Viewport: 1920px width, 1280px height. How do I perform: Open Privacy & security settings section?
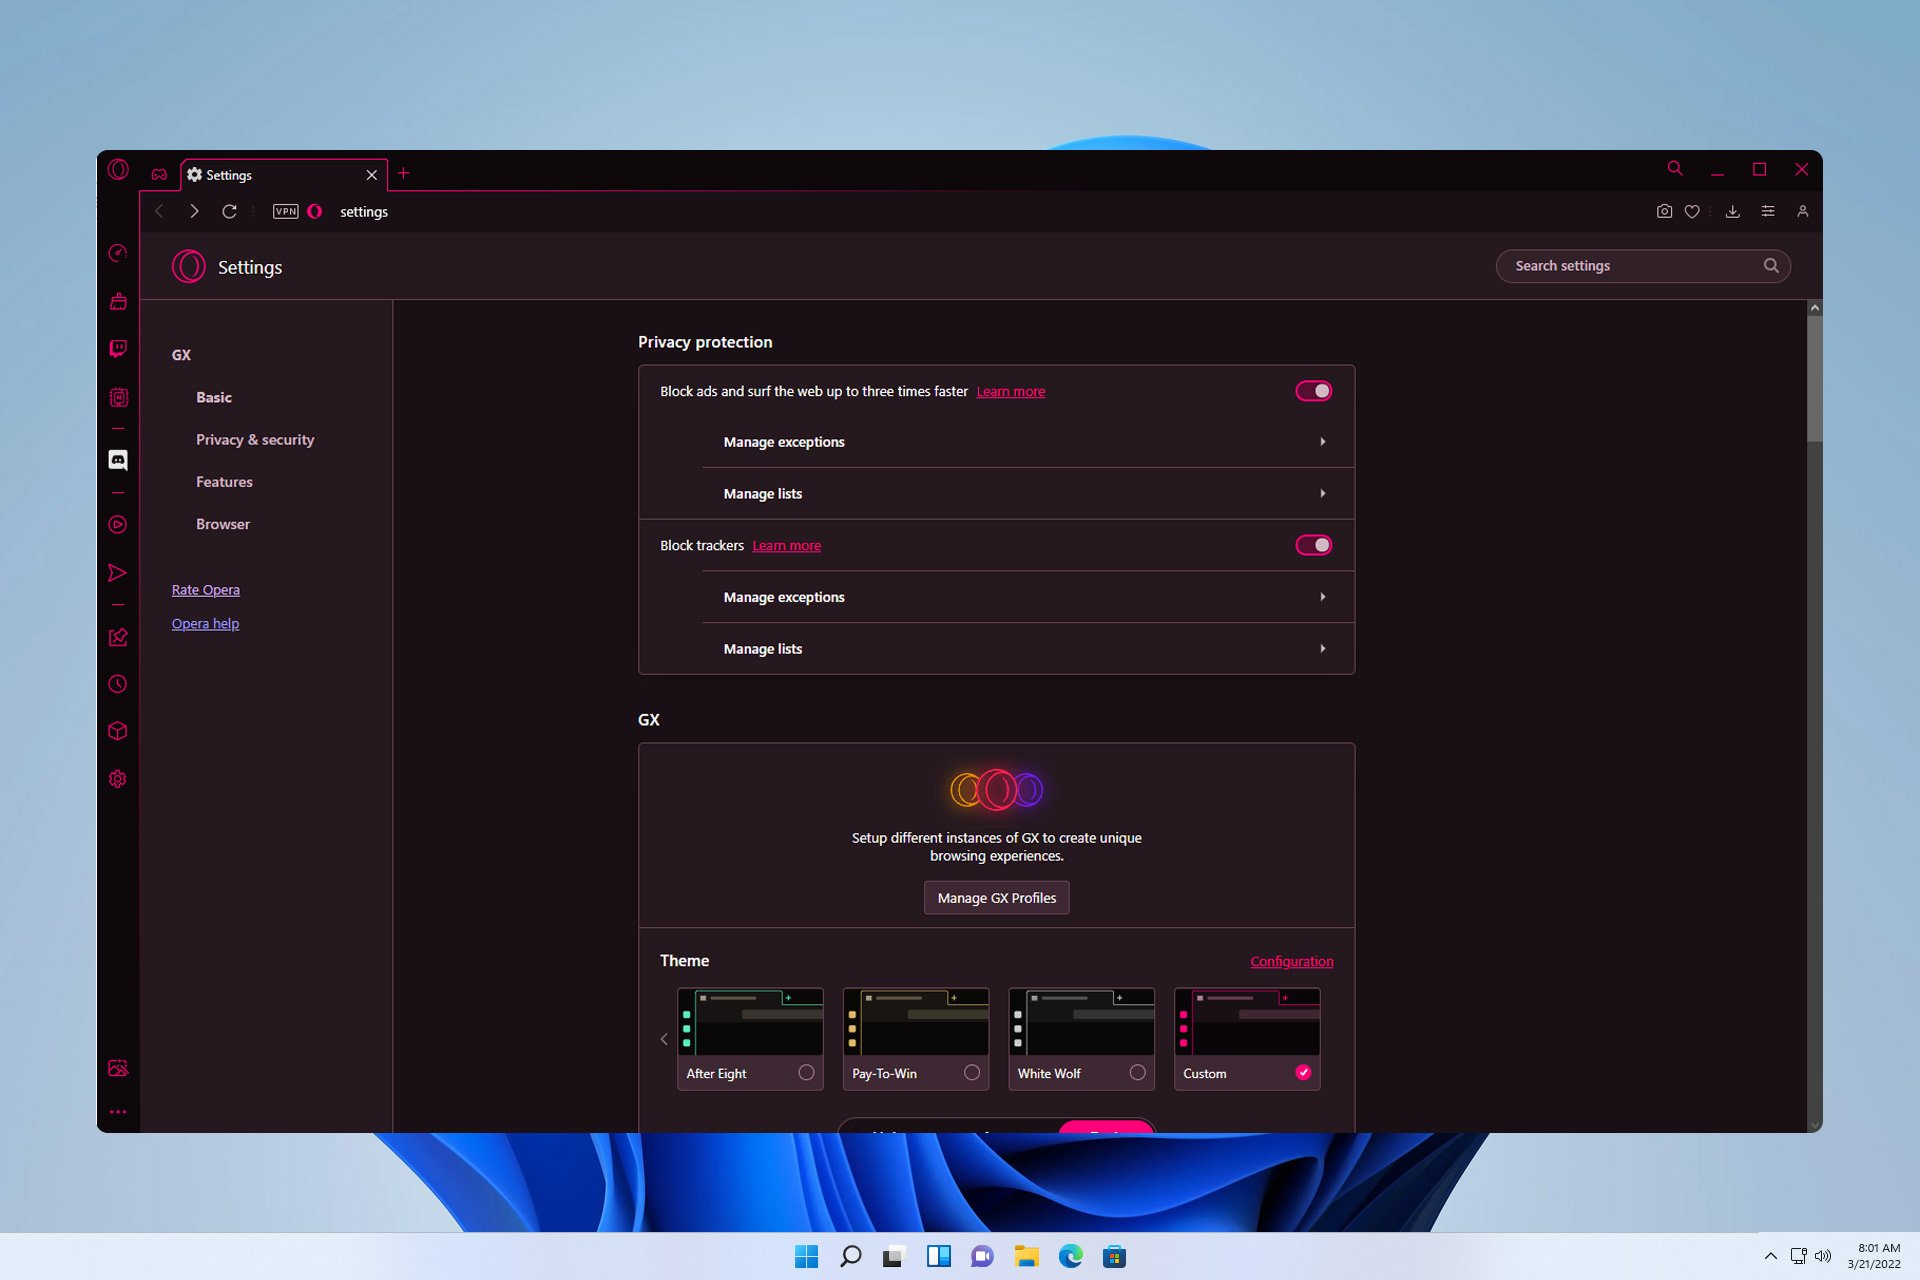click(x=255, y=440)
